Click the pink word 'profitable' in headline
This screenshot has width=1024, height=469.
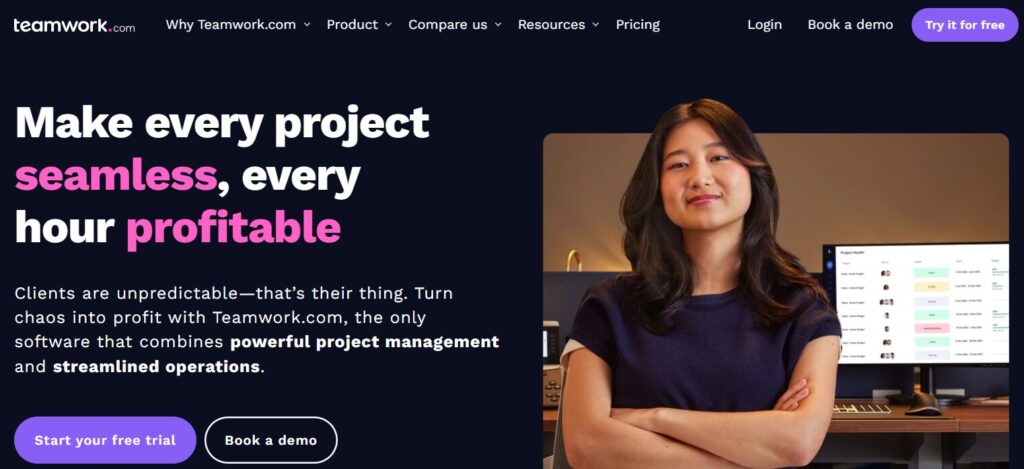[233, 229]
